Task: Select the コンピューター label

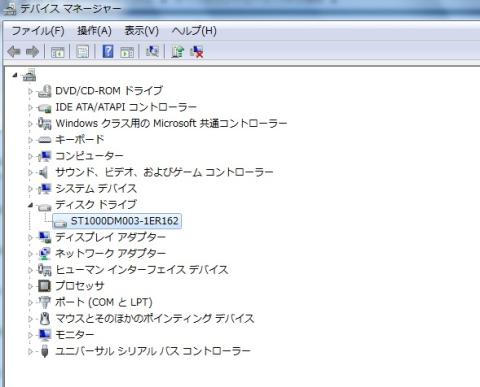Action: click(89, 156)
